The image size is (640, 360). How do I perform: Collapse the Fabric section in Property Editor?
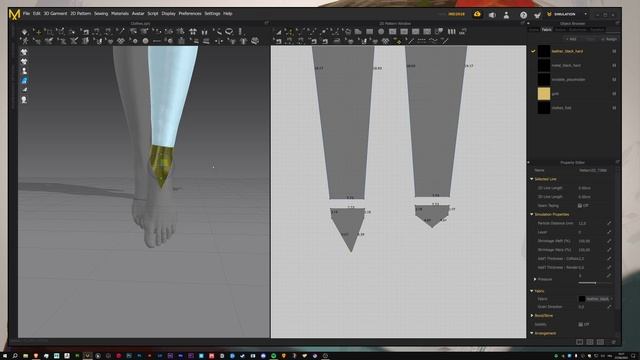click(x=532, y=291)
